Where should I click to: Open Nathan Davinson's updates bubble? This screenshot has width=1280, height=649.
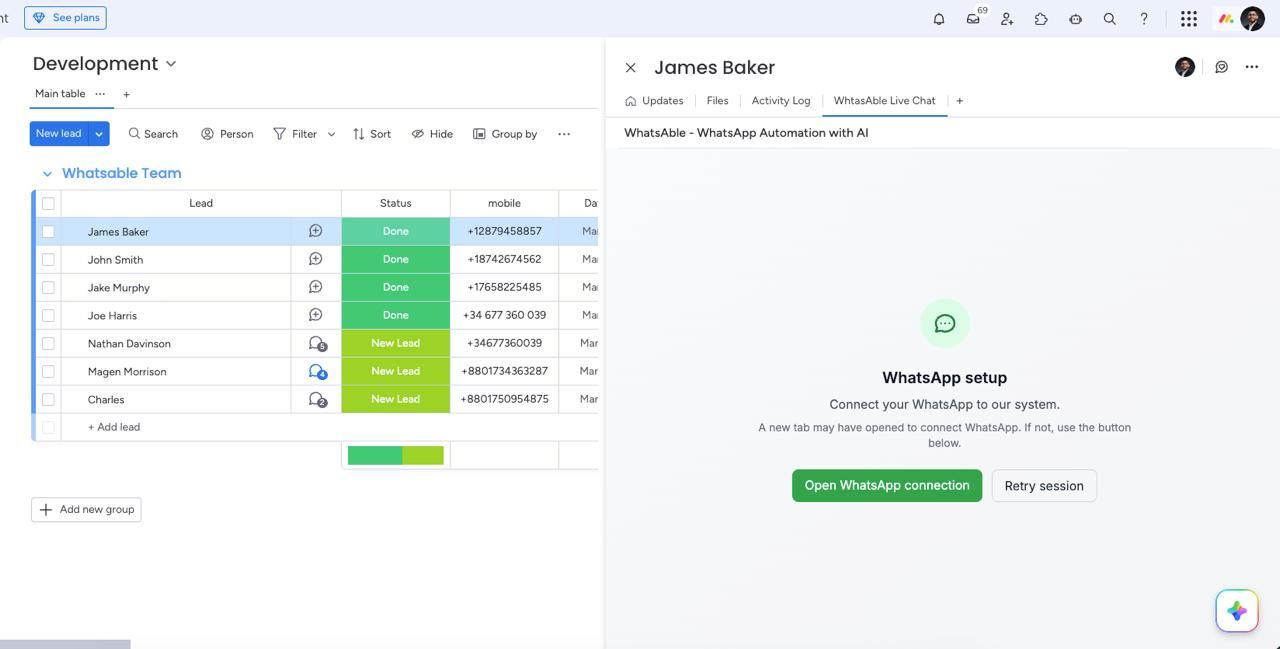pos(317,343)
